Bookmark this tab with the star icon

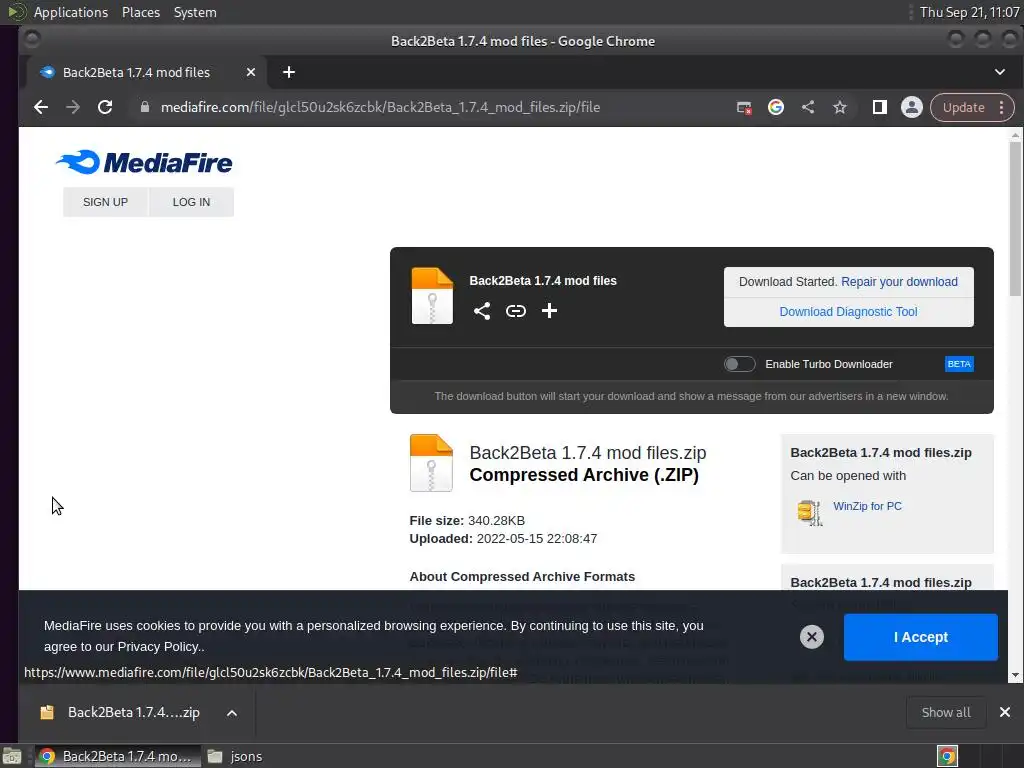(840, 107)
